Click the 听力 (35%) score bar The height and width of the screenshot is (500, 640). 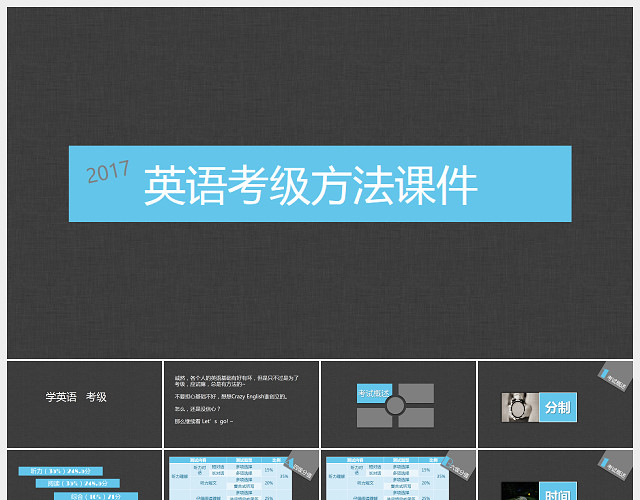[60, 471]
